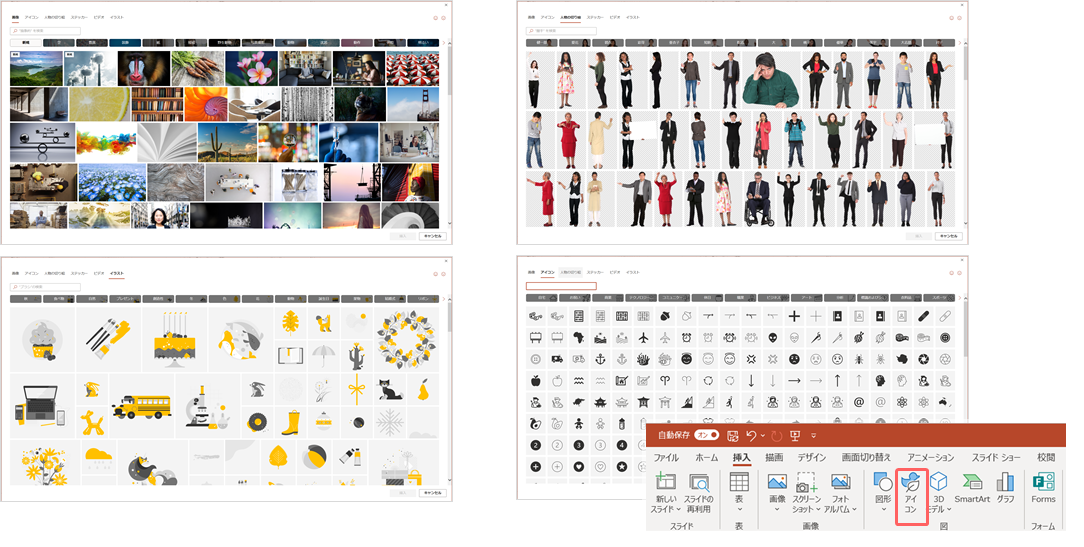Select the bold black plus sign icon
Screen dimensions: 1084x547
(794, 316)
